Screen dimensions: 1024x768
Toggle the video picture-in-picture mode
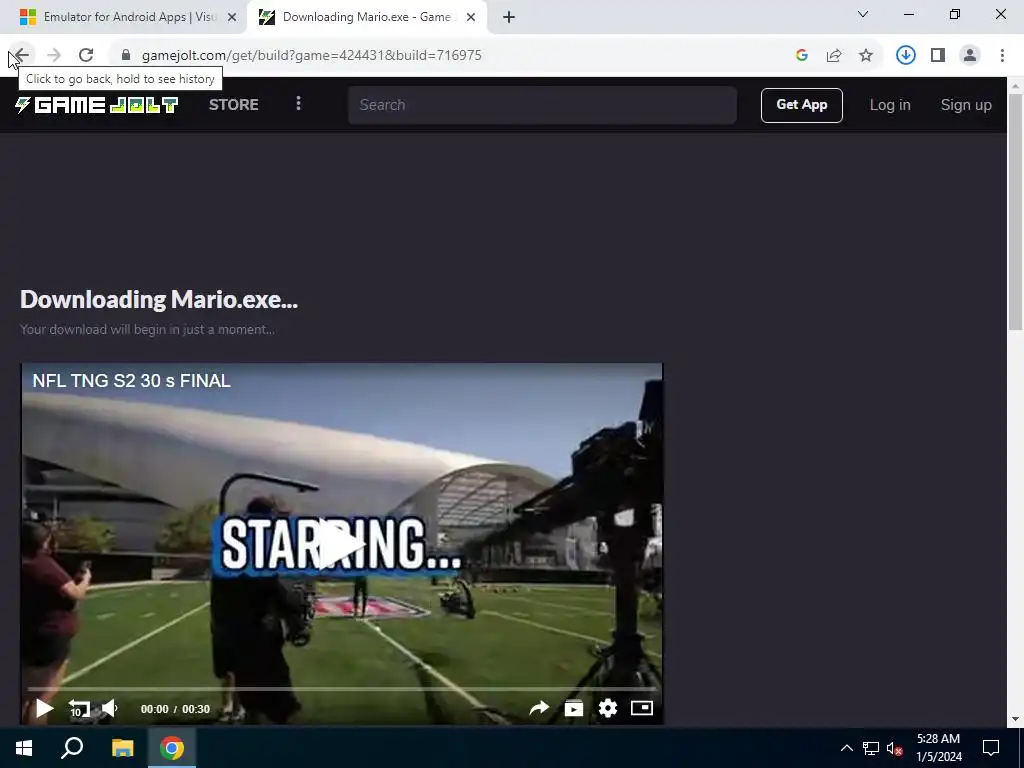(x=642, y=708)
